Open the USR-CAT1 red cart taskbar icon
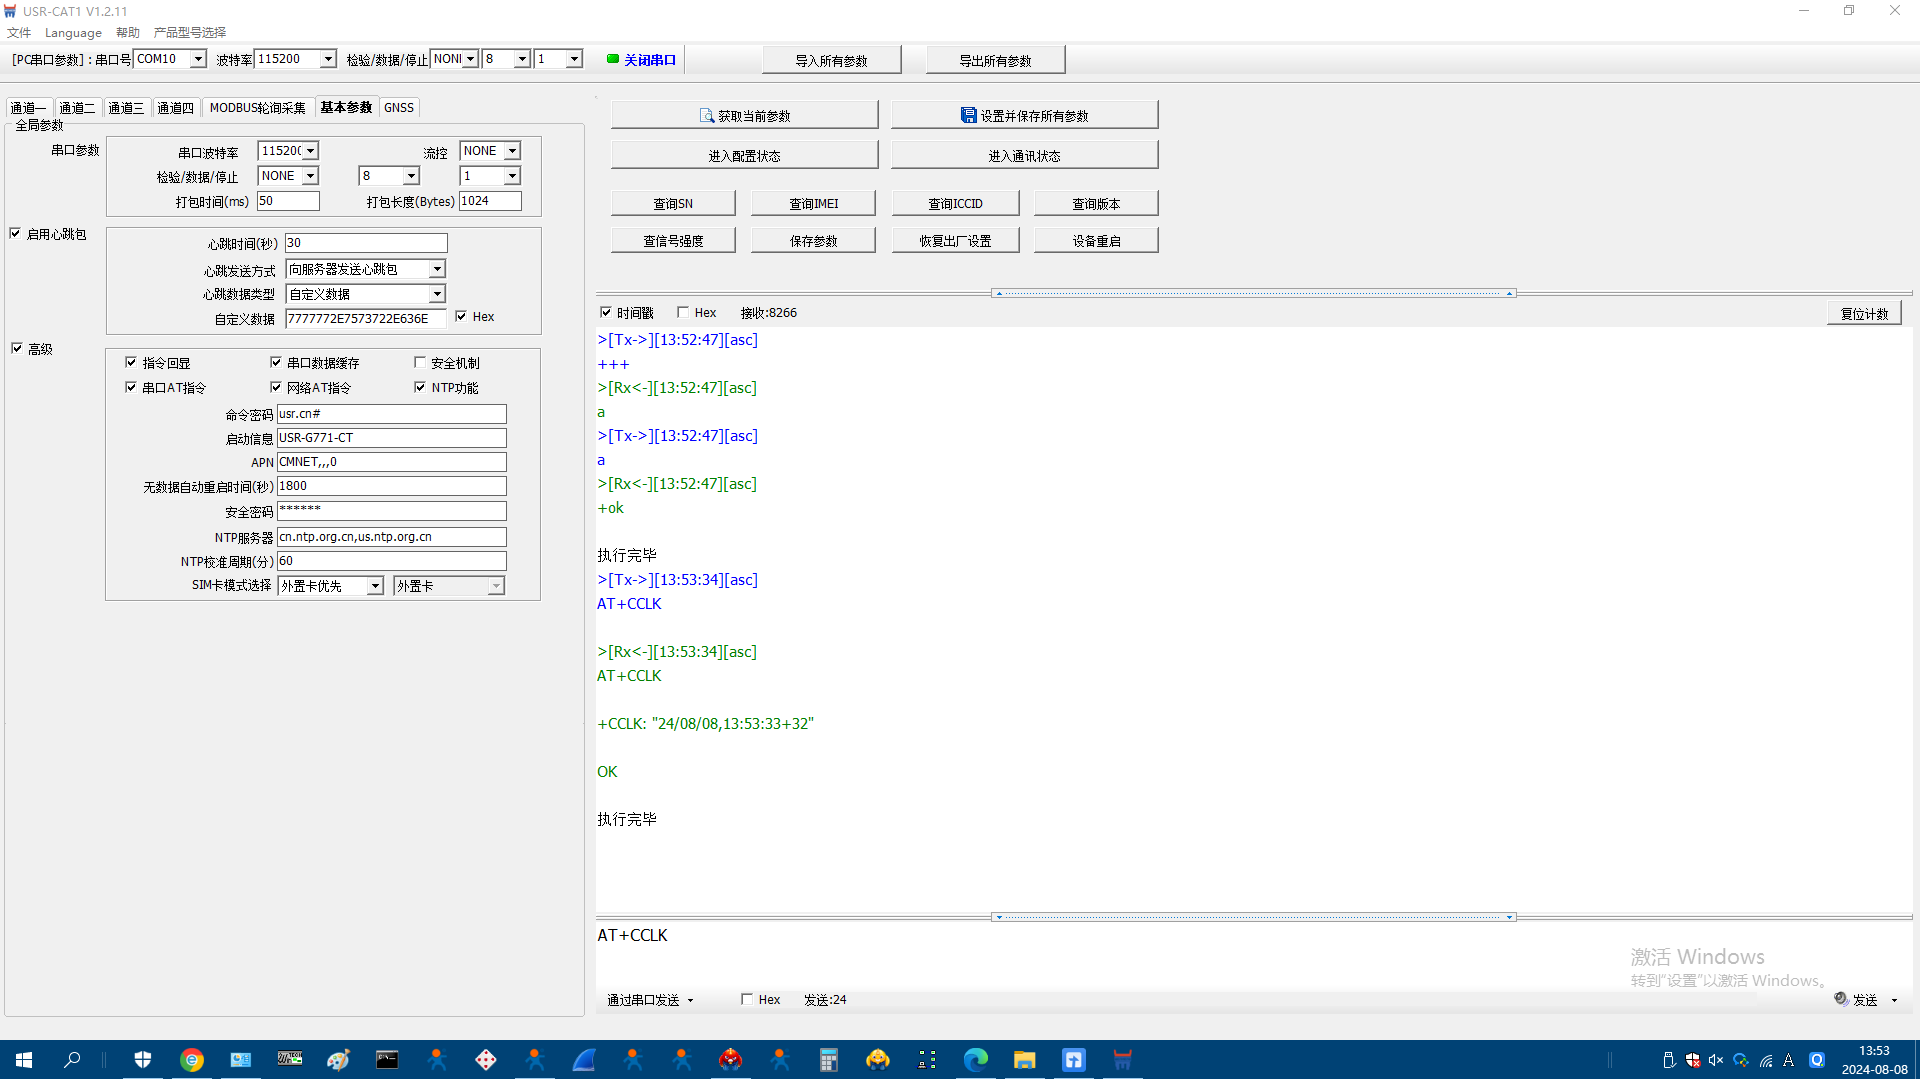Image resolution: width=1920 pixels, height=1079 pixels. (x=1122, y=1060)
